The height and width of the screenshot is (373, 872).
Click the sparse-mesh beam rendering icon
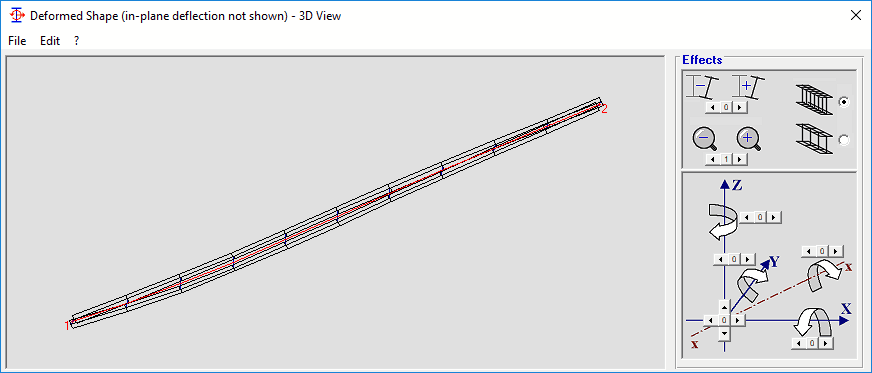(814, 138)
